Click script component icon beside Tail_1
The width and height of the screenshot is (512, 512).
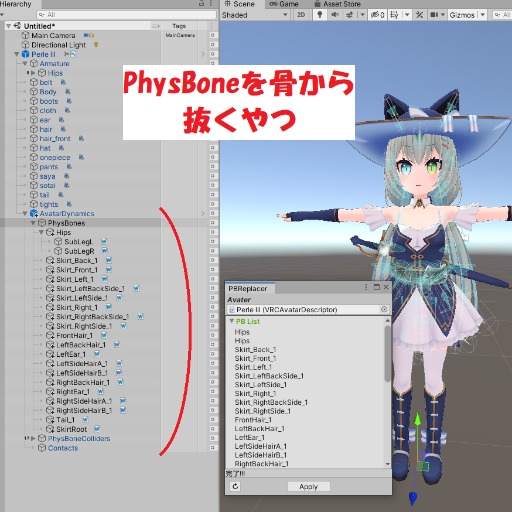pyautogui.click(x=85, y=419)
